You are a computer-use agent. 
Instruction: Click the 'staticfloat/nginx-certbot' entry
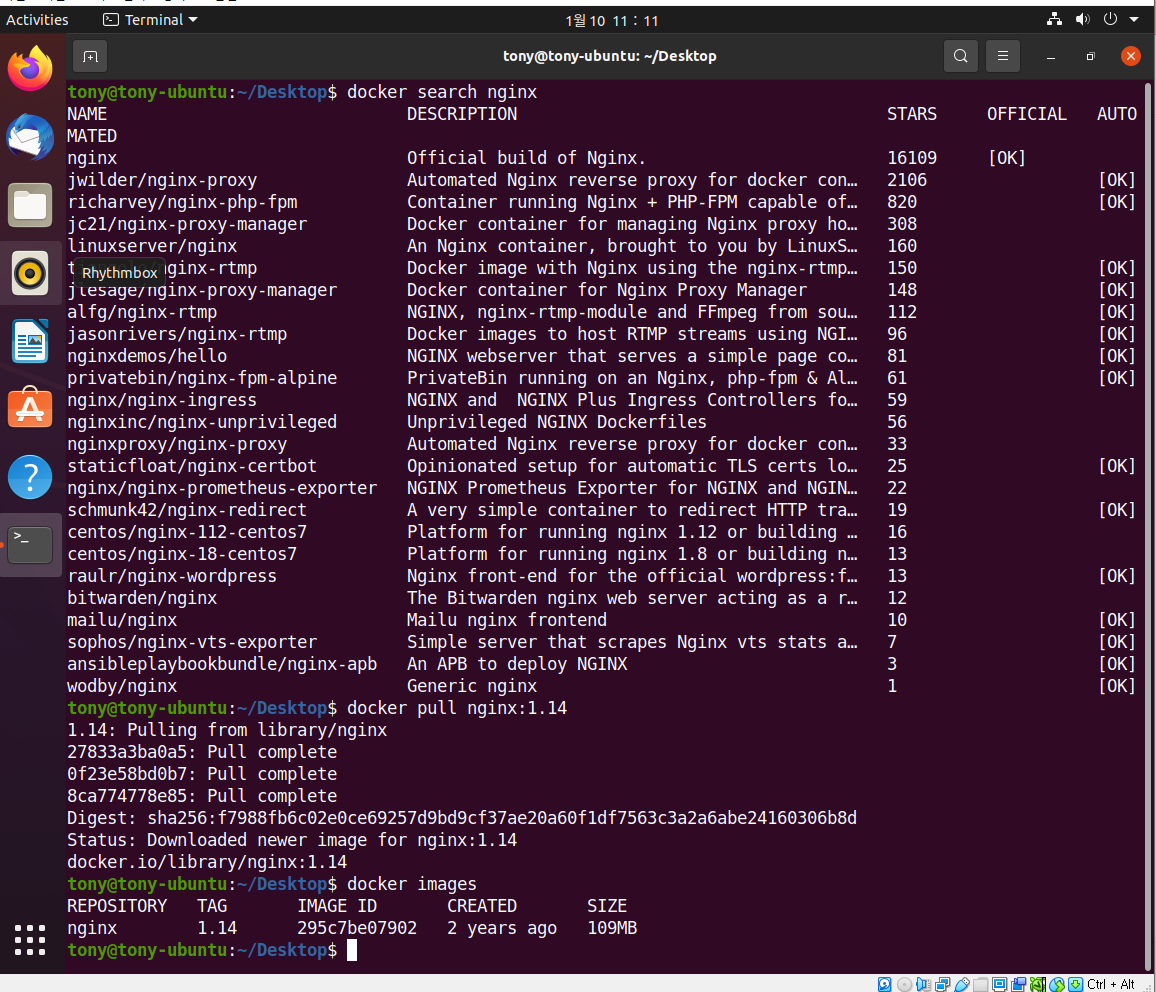[x=192, y=467]
